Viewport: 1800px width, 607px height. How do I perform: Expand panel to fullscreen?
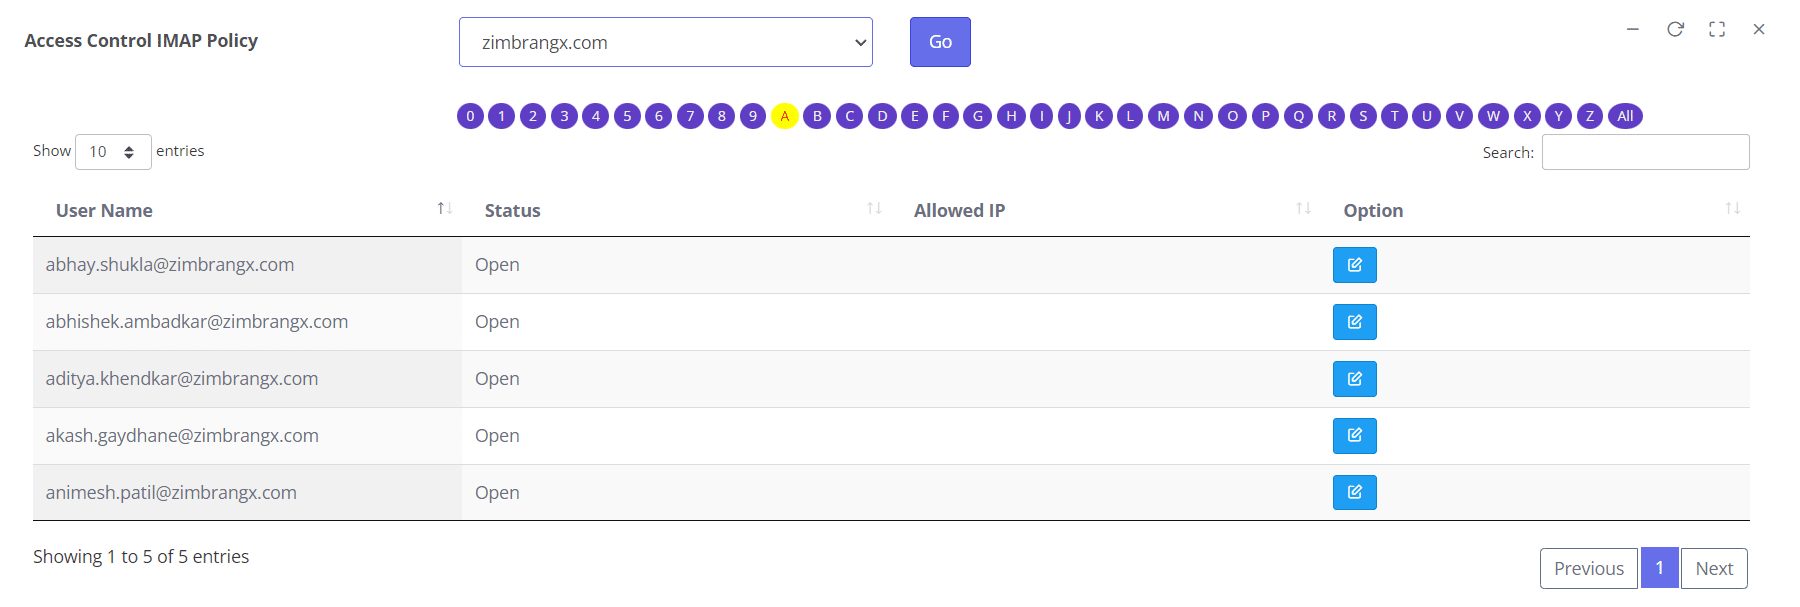coord(1717,29)
